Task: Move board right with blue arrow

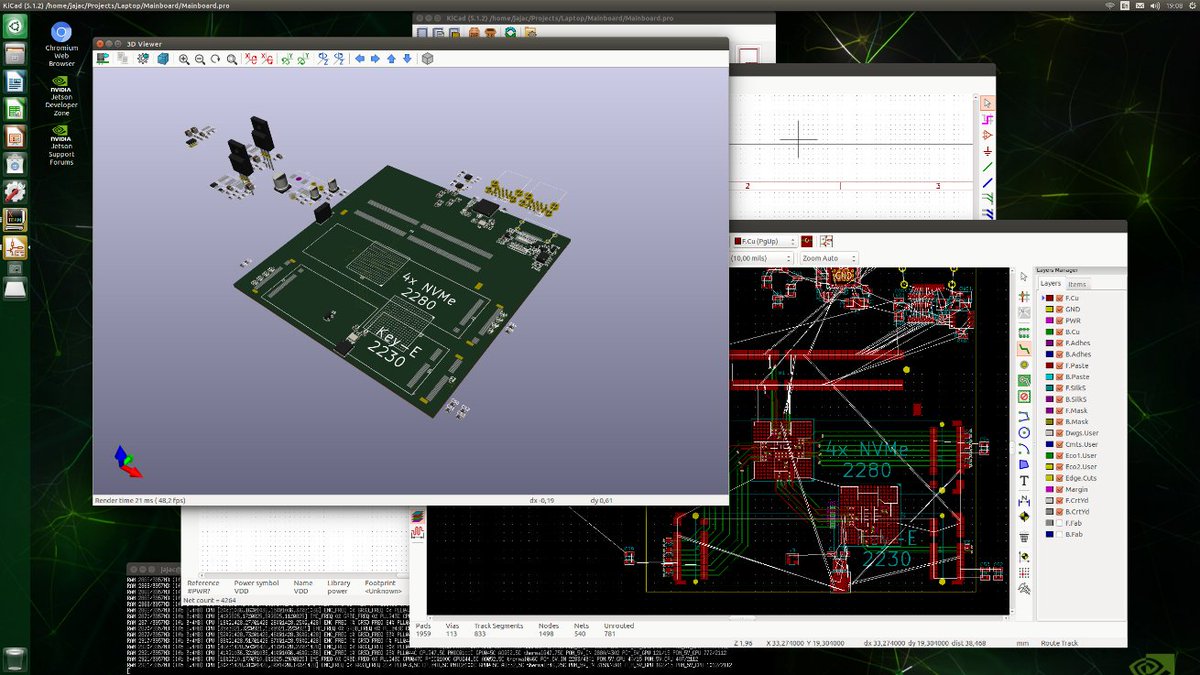Action: pos(375,59)
